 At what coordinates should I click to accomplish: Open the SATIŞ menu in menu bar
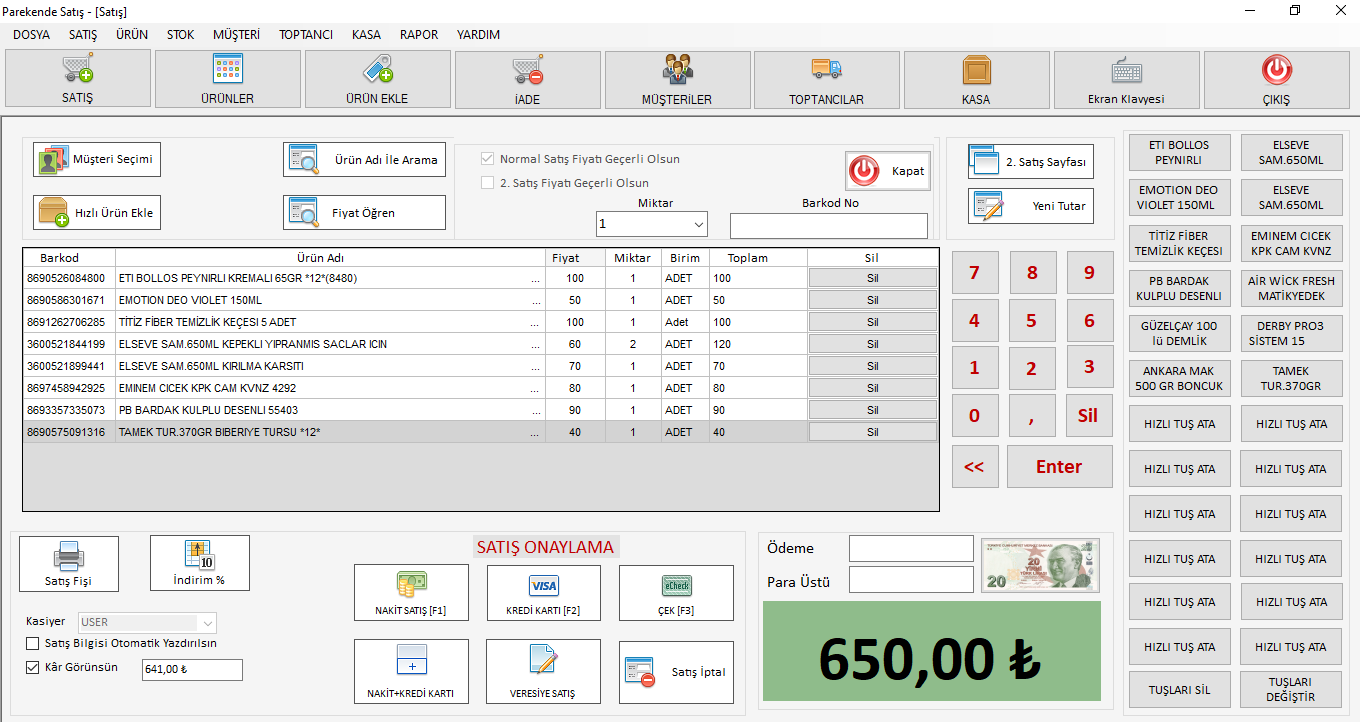click(x=83, y=34)
